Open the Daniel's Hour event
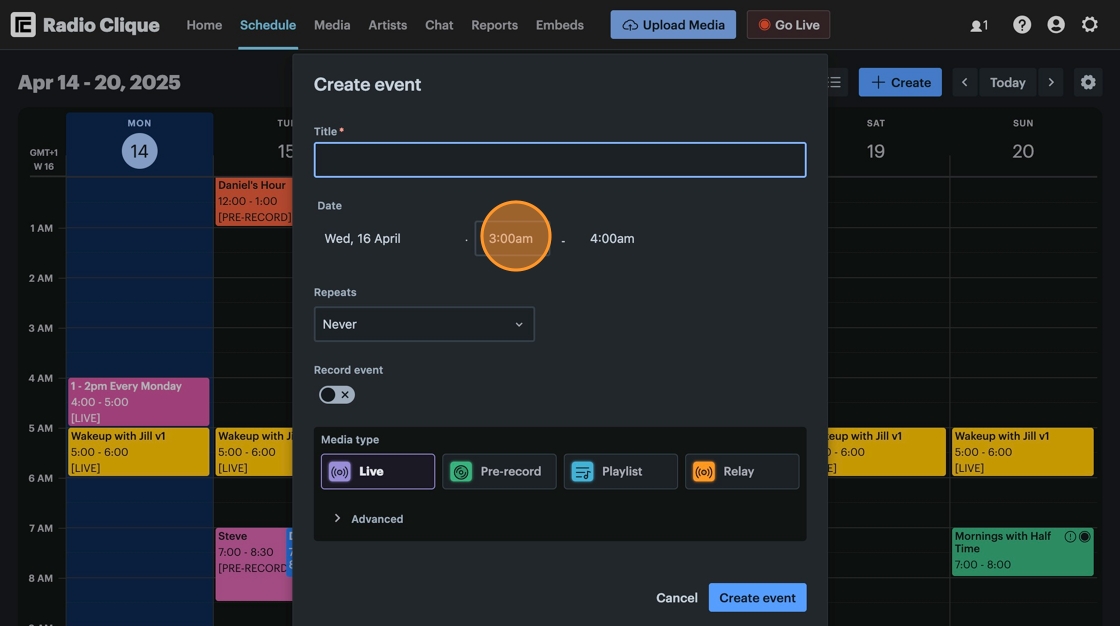The height and width of the screenshot is (626, 1120). (x=254, y=202)
